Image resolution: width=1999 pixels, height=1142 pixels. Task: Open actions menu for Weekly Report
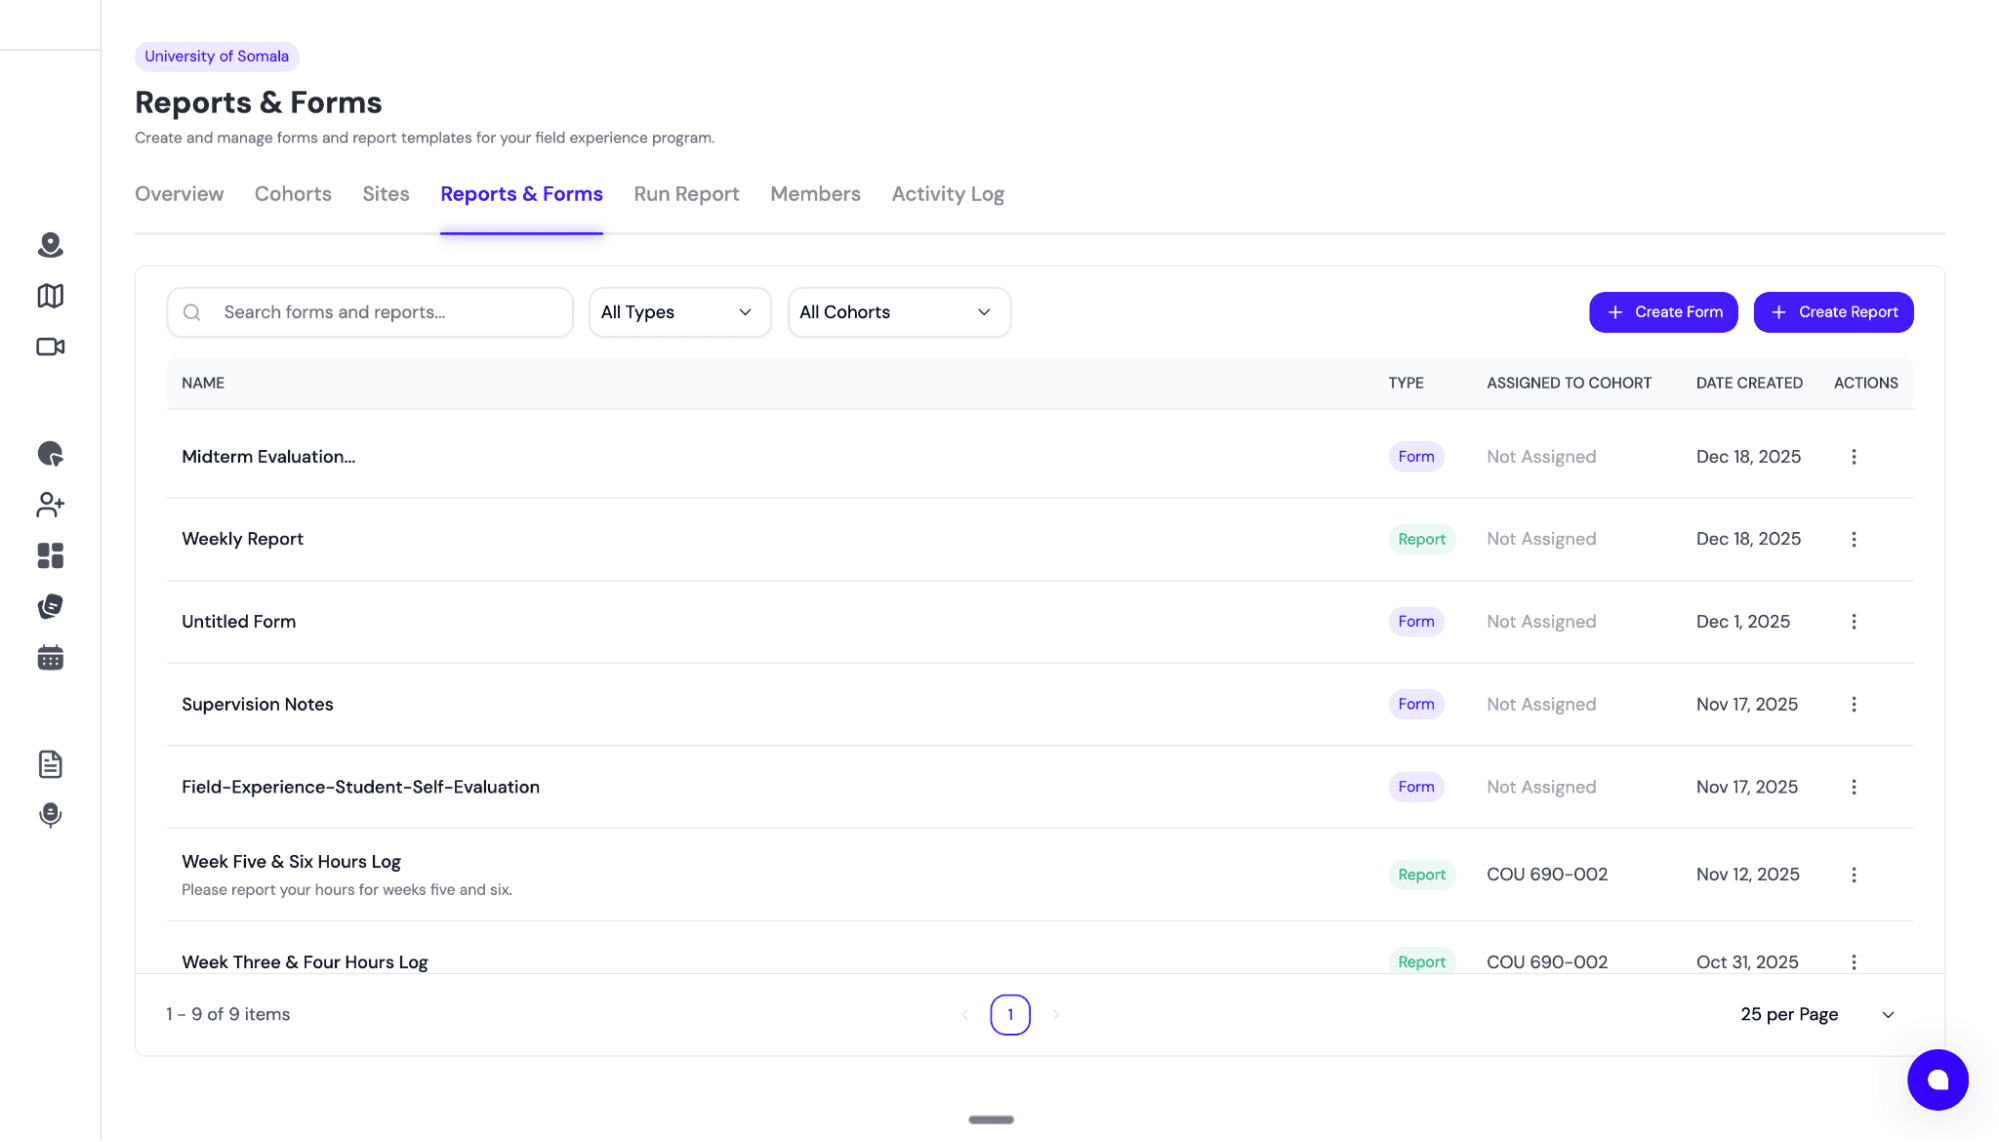tap(1854, 539)
